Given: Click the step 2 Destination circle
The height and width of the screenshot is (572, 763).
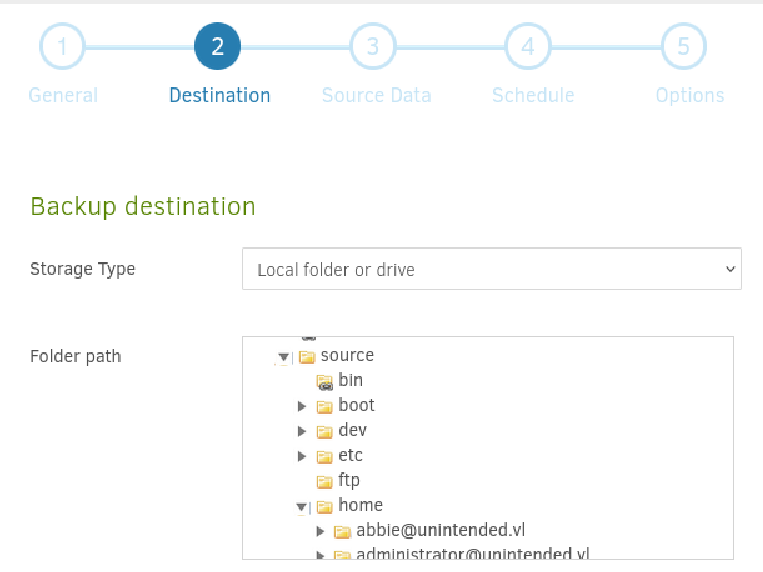Looking at the screenshot, I should (x=217, y=46).
